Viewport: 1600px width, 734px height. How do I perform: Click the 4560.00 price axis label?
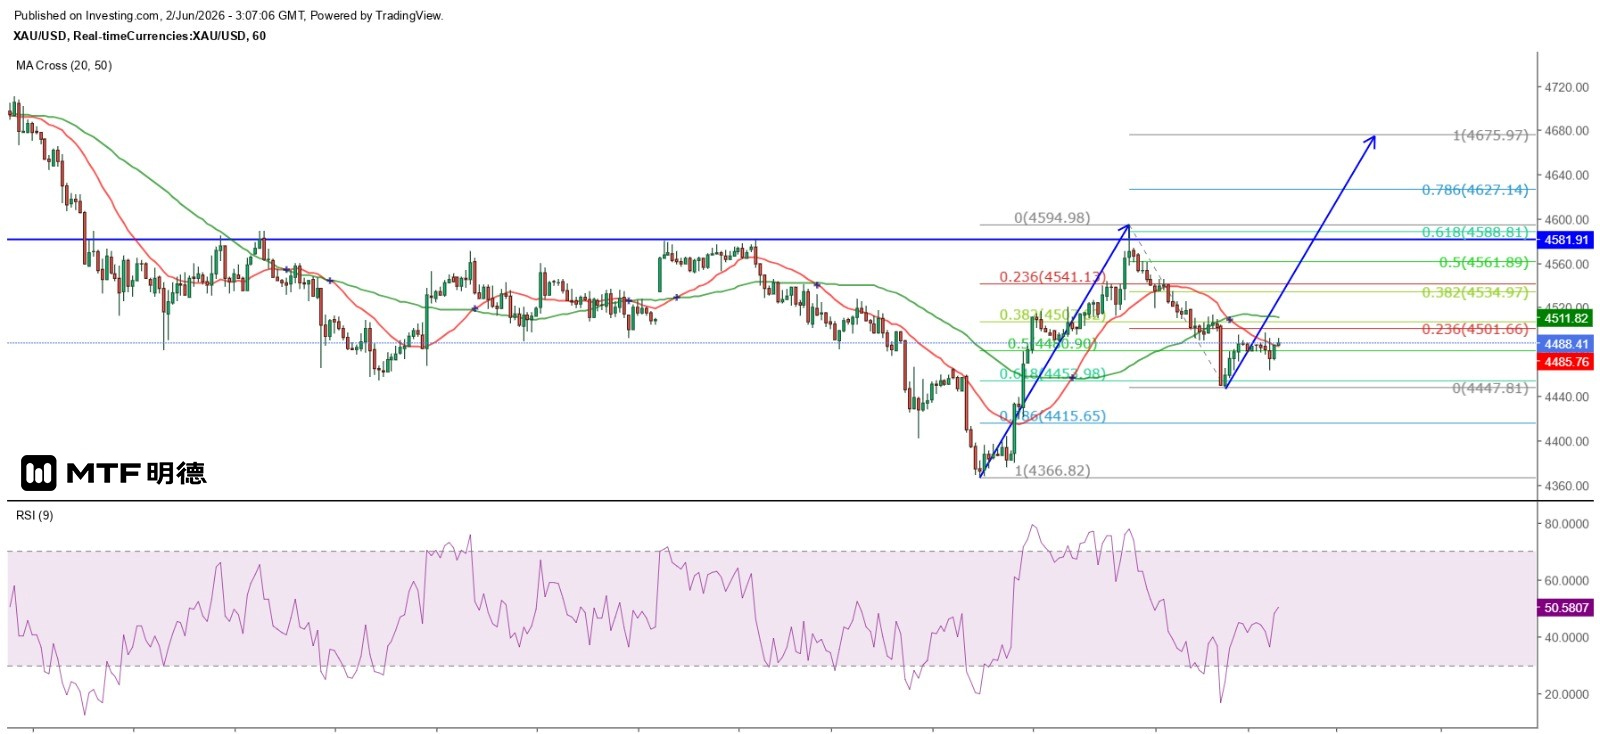1566,265
